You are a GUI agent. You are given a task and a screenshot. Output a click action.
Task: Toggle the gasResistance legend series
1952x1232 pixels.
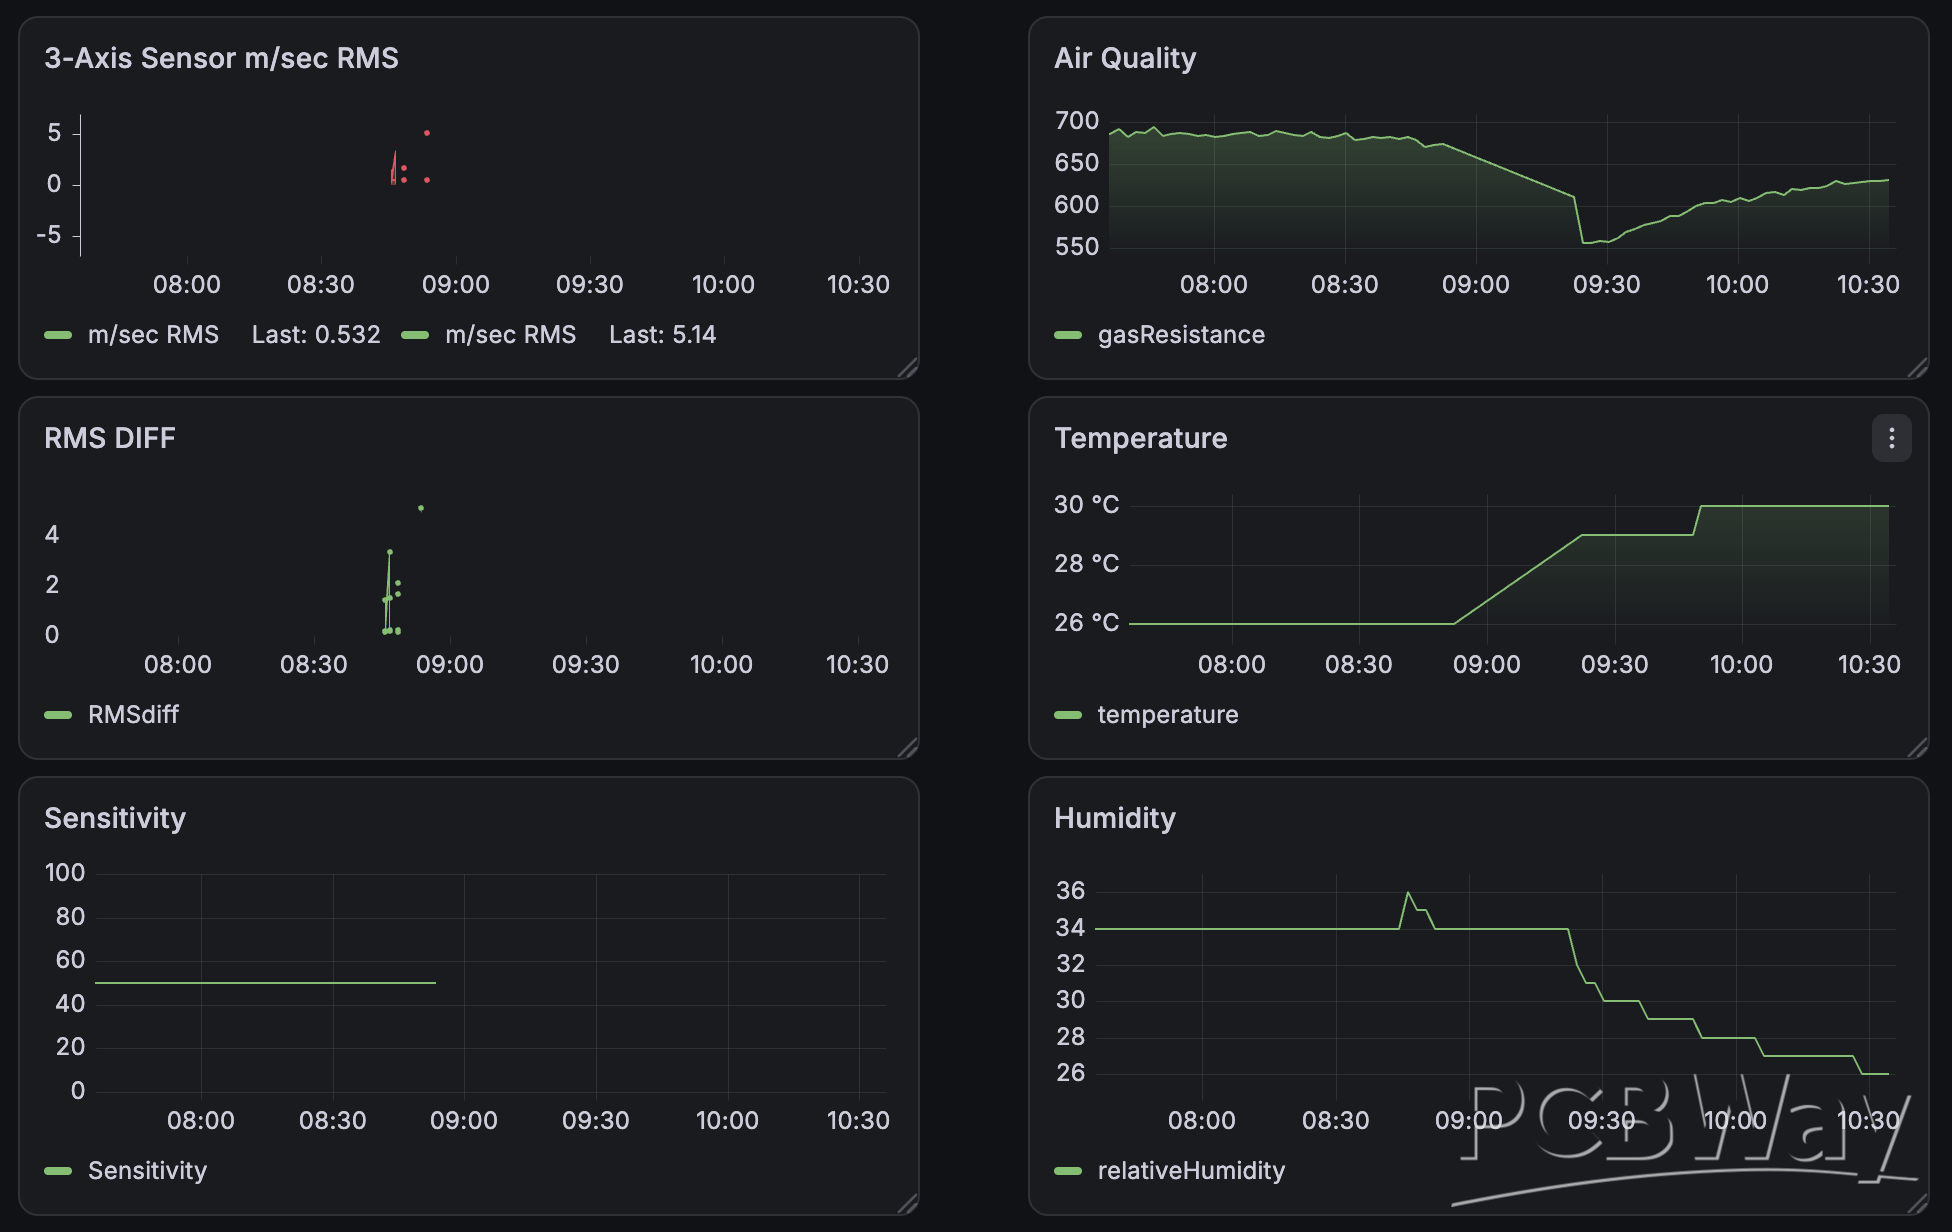(1181, 335)
